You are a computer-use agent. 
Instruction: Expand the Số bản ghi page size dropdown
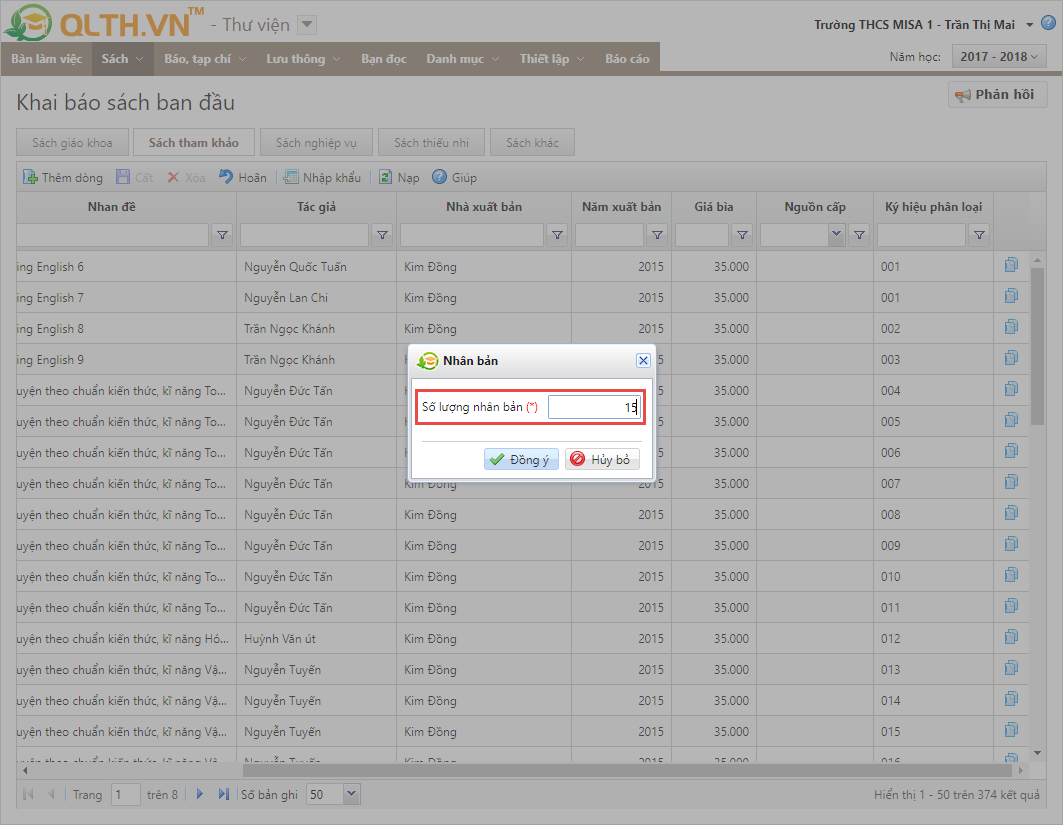pos(351,794)
